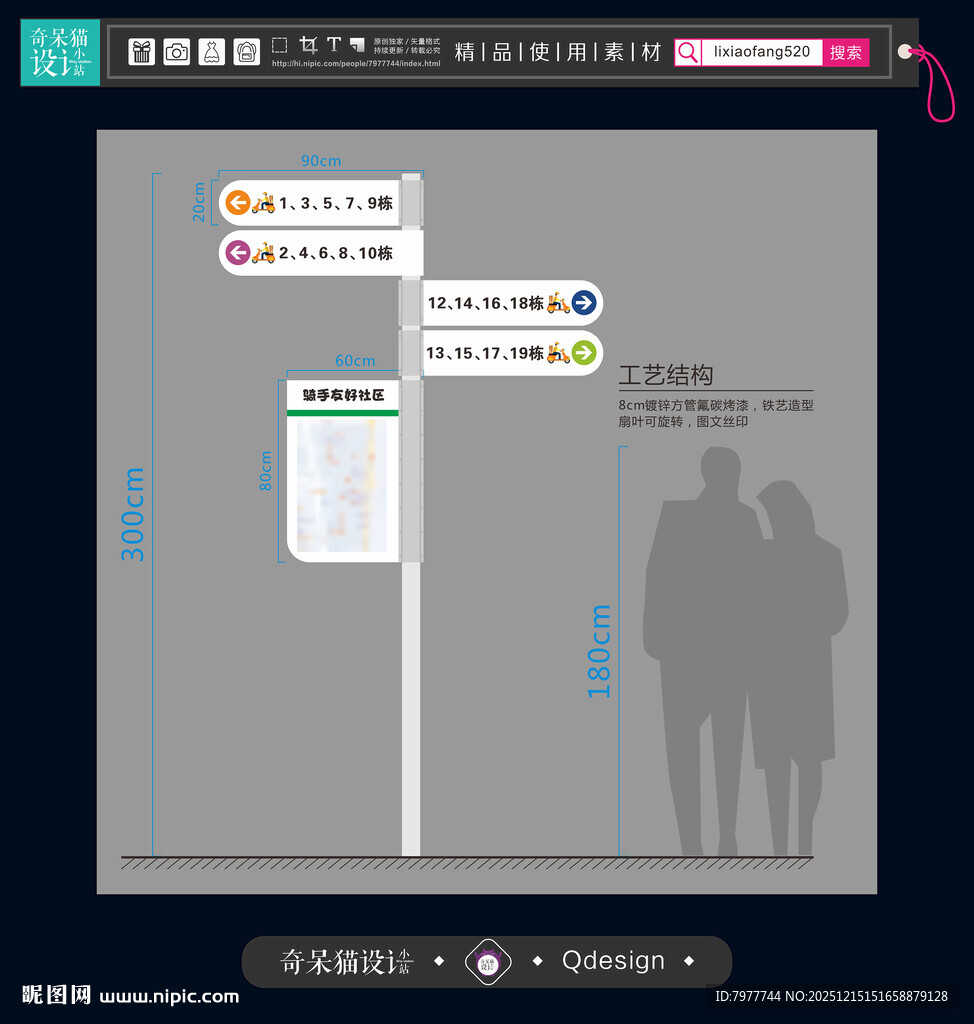This screenshot has width=974, height=1024.
Task: Select the dashed marquee selection icon
Action: click(279, 46)
